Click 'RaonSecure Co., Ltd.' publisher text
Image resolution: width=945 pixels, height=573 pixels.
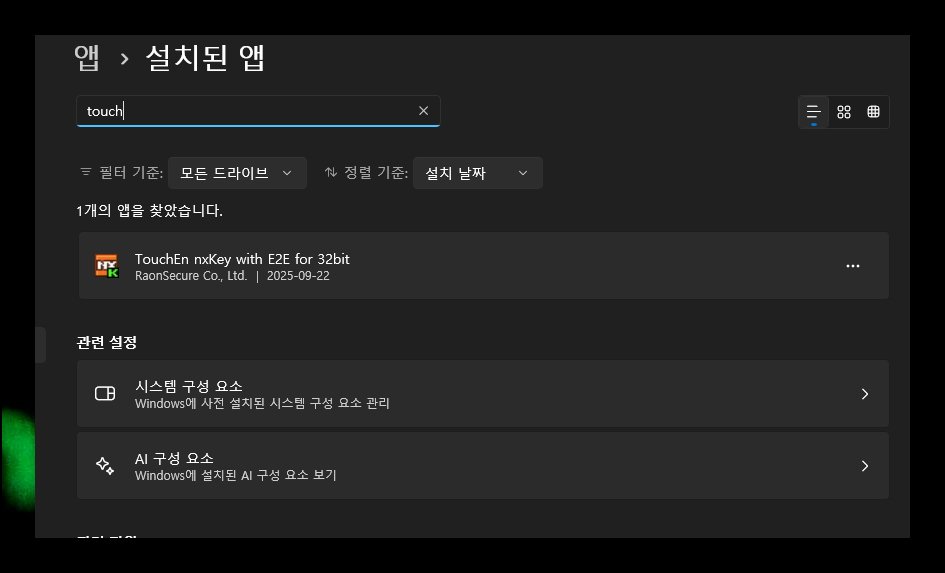(191, 276)
